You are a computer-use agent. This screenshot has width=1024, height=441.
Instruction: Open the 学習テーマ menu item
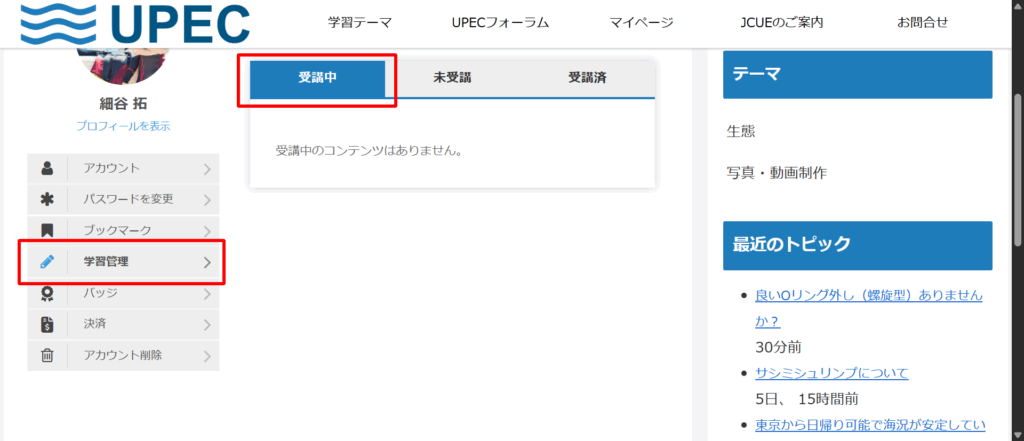point(360,23)
